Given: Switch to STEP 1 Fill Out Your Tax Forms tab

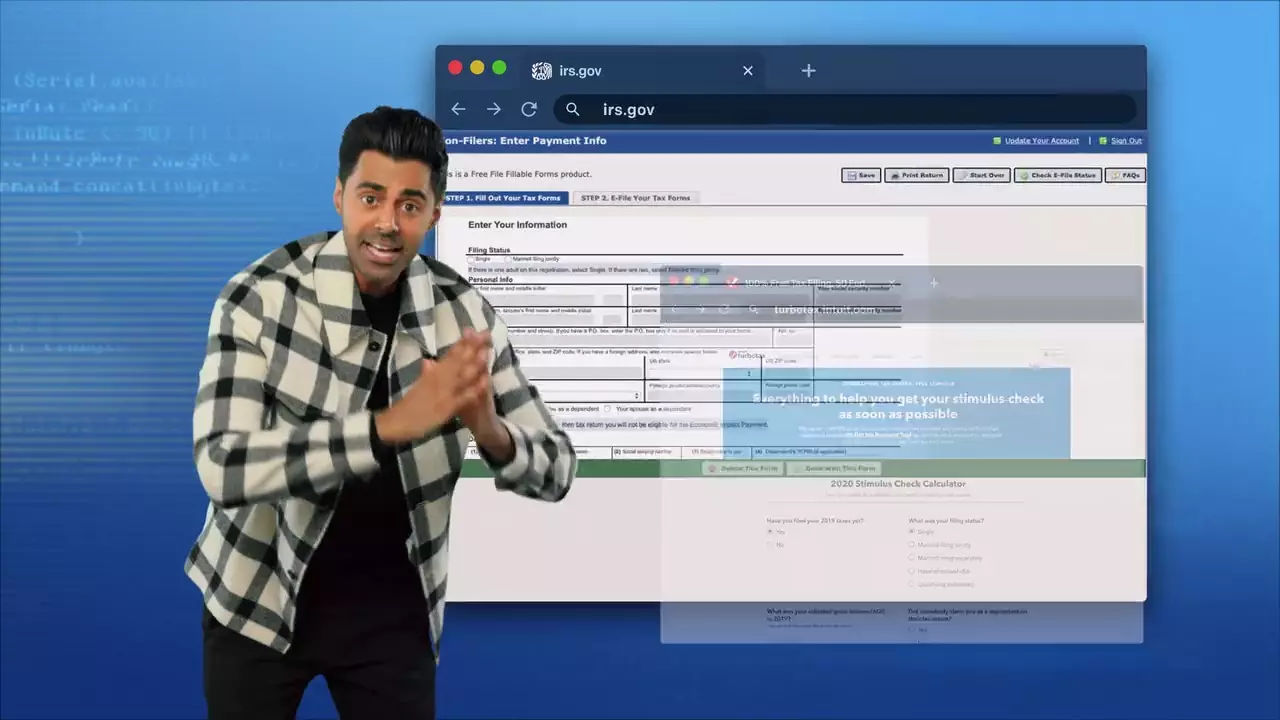Looking at the screenshot, I should tap(504, 198).
